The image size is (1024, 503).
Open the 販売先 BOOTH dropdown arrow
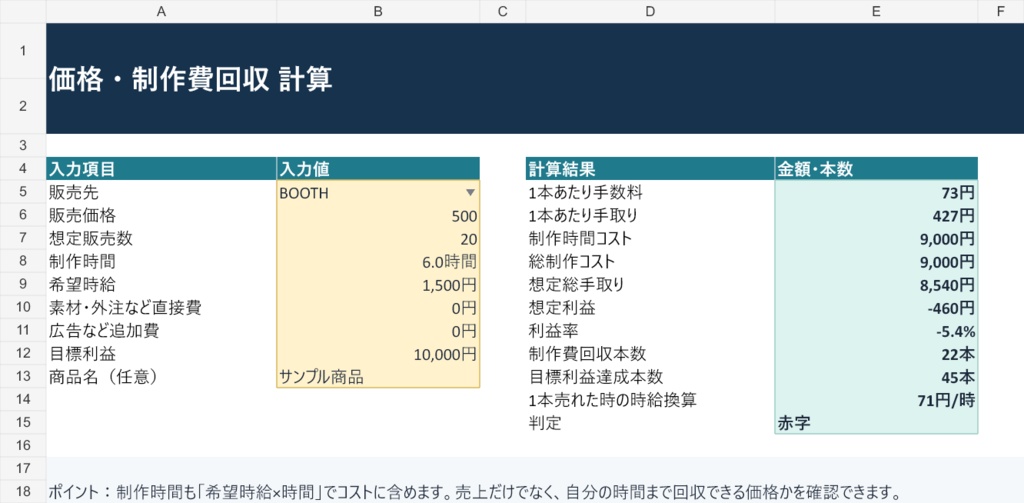(x=470, y=193)
